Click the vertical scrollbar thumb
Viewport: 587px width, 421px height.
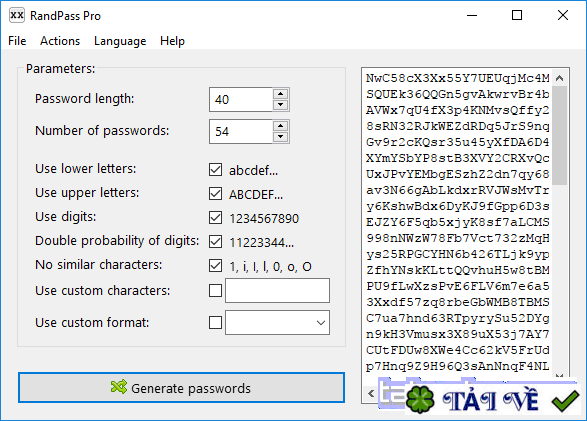(x=559, y=135)
